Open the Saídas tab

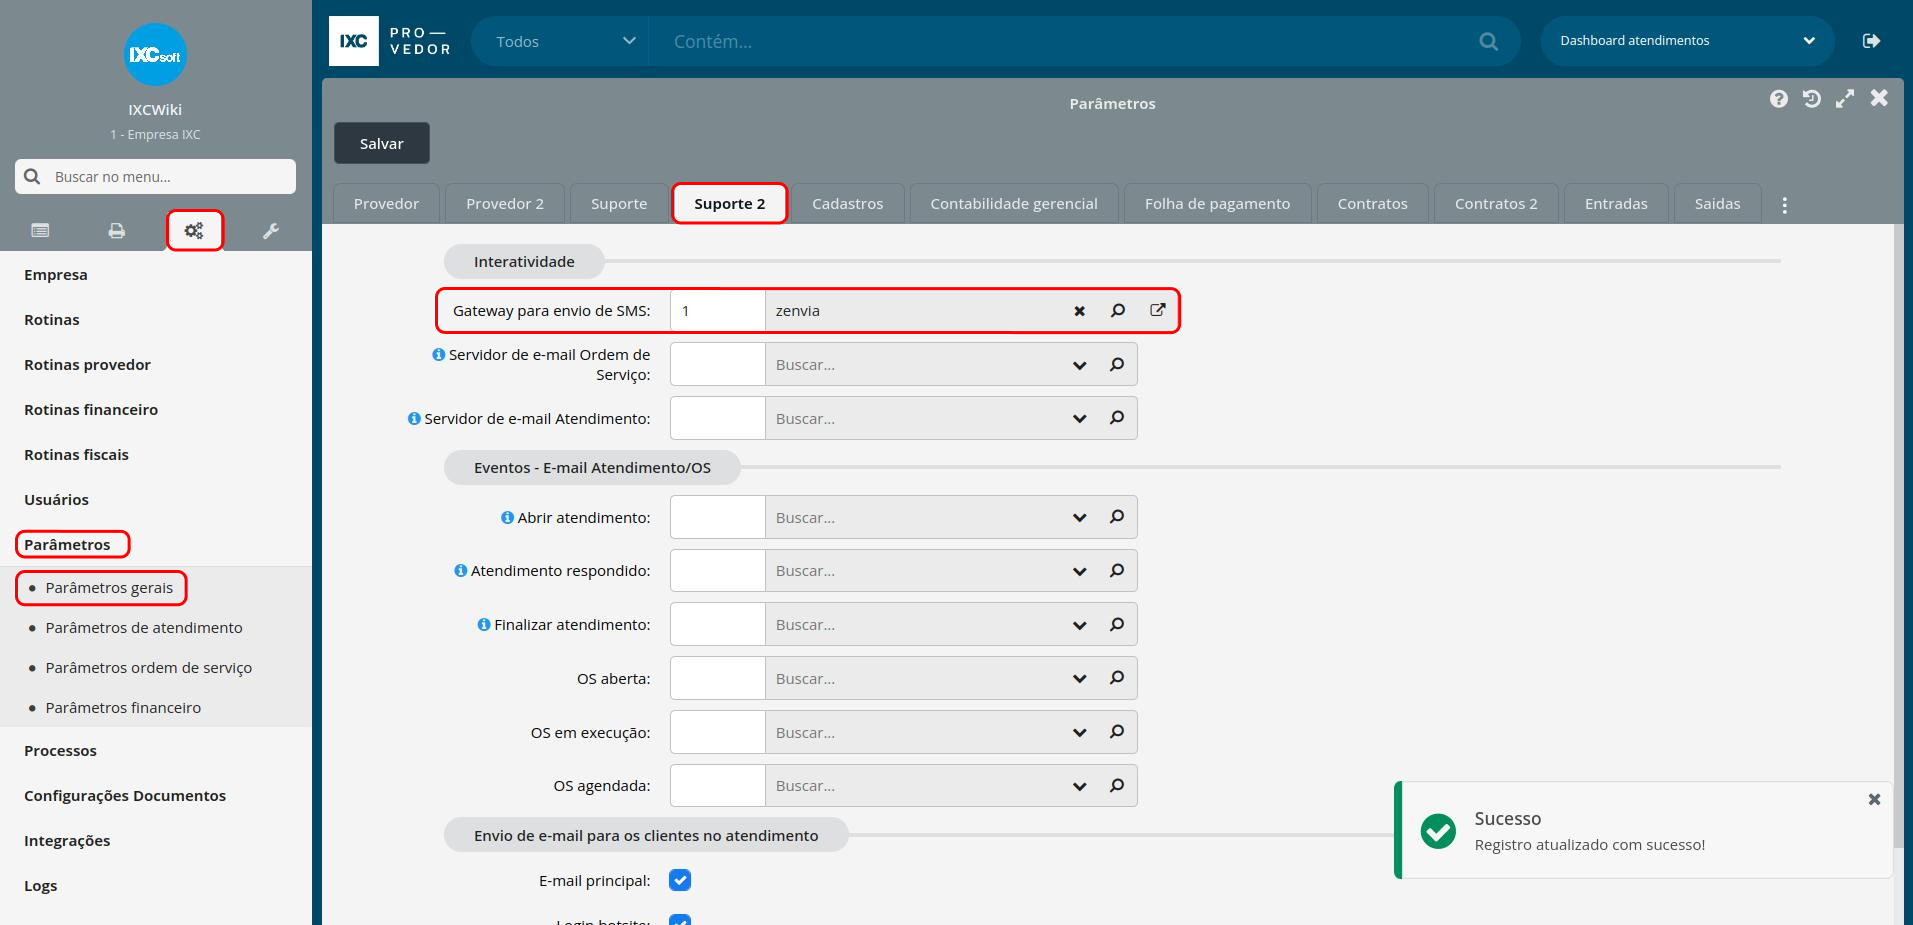pyautogui.click(x=1717, y=204)
